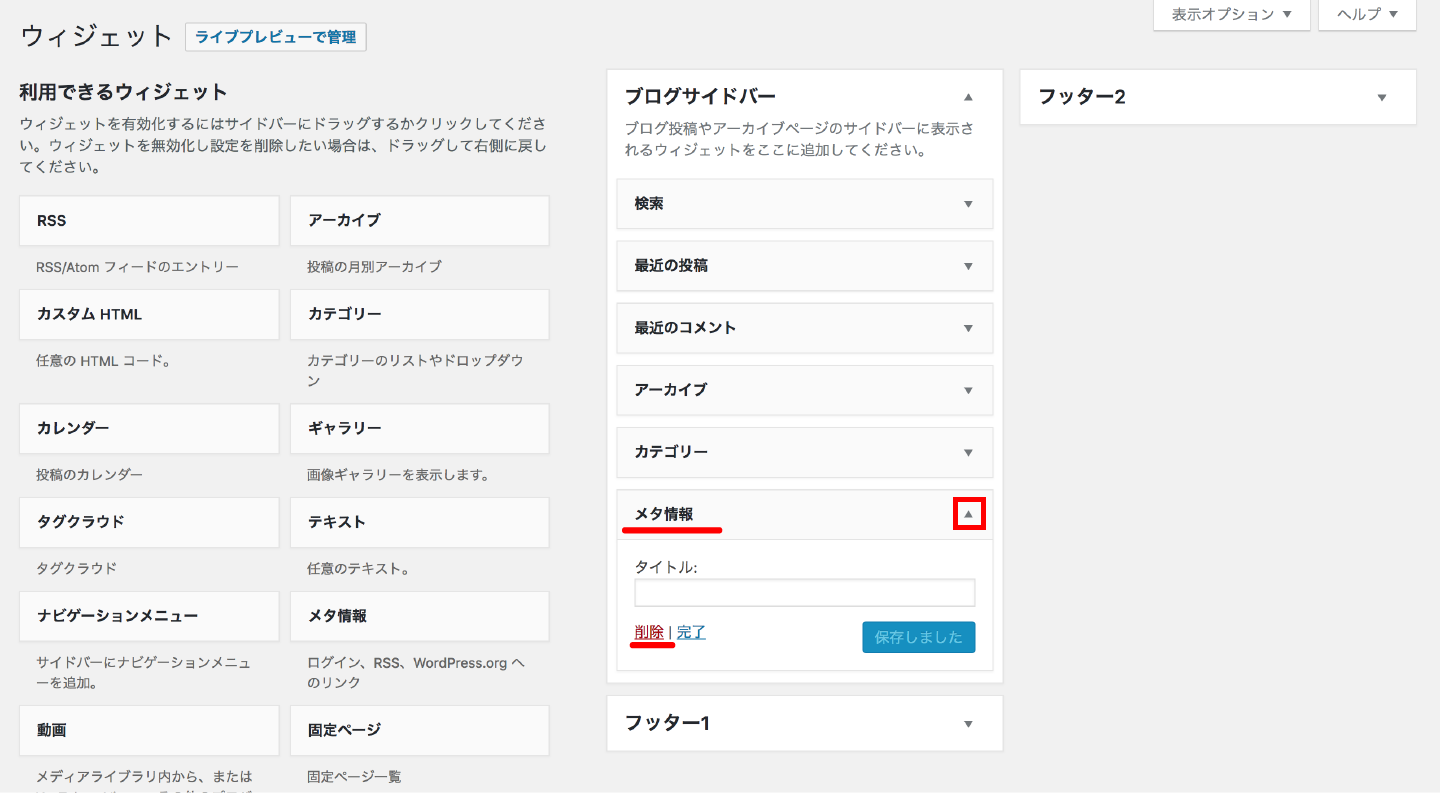The height and width of the screenshot is (793, 1440).
Task: Click the タイトル input field
Action: coord(804,592)
